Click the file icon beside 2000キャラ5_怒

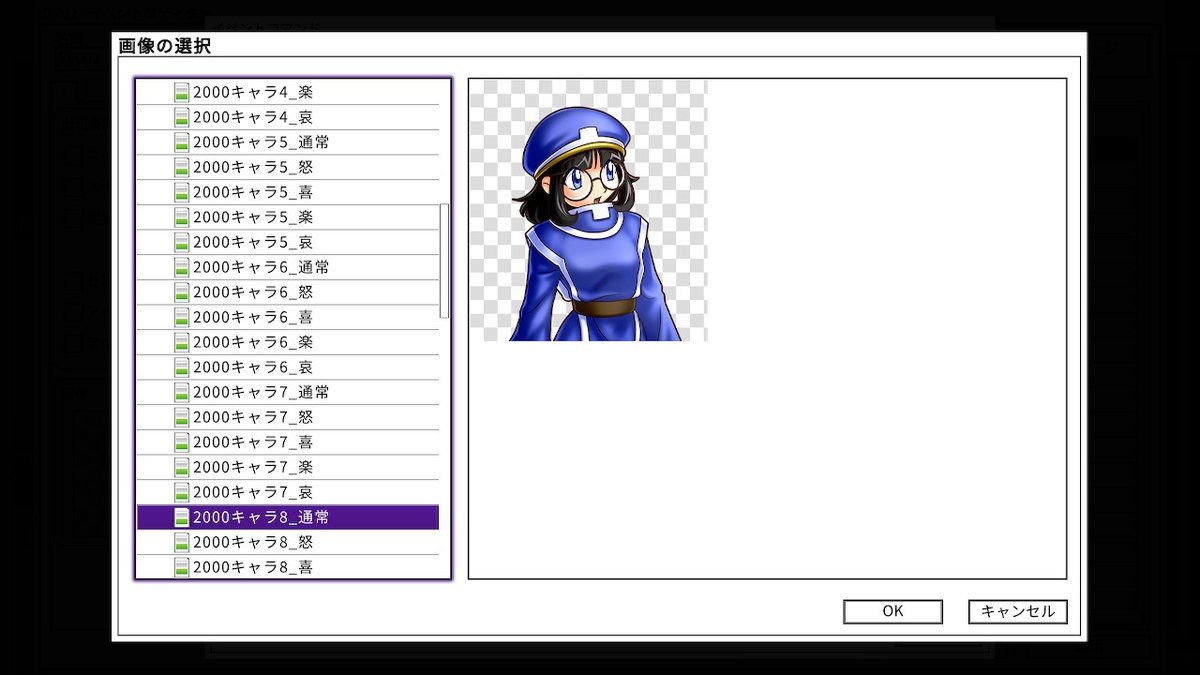180,167
